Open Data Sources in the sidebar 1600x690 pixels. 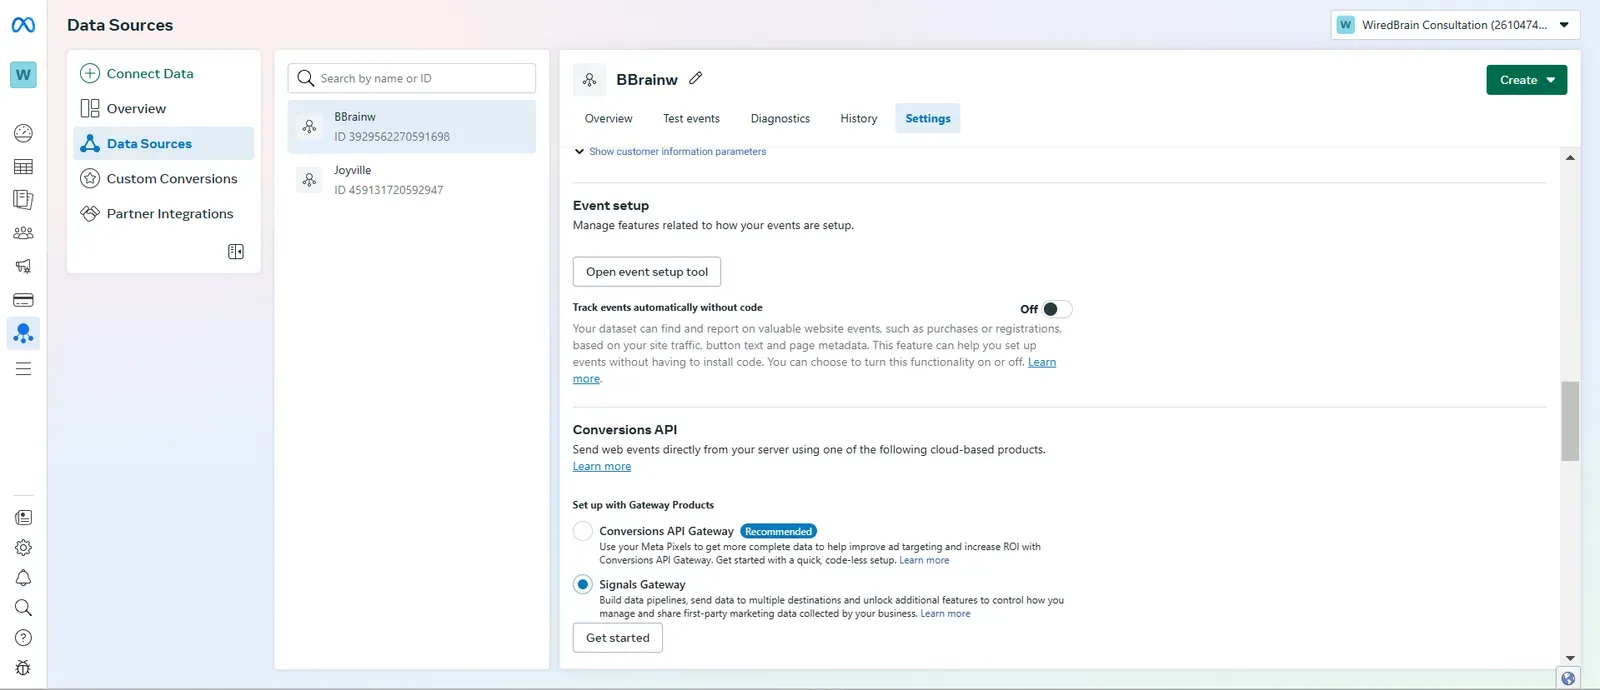[x=164, y=143]
